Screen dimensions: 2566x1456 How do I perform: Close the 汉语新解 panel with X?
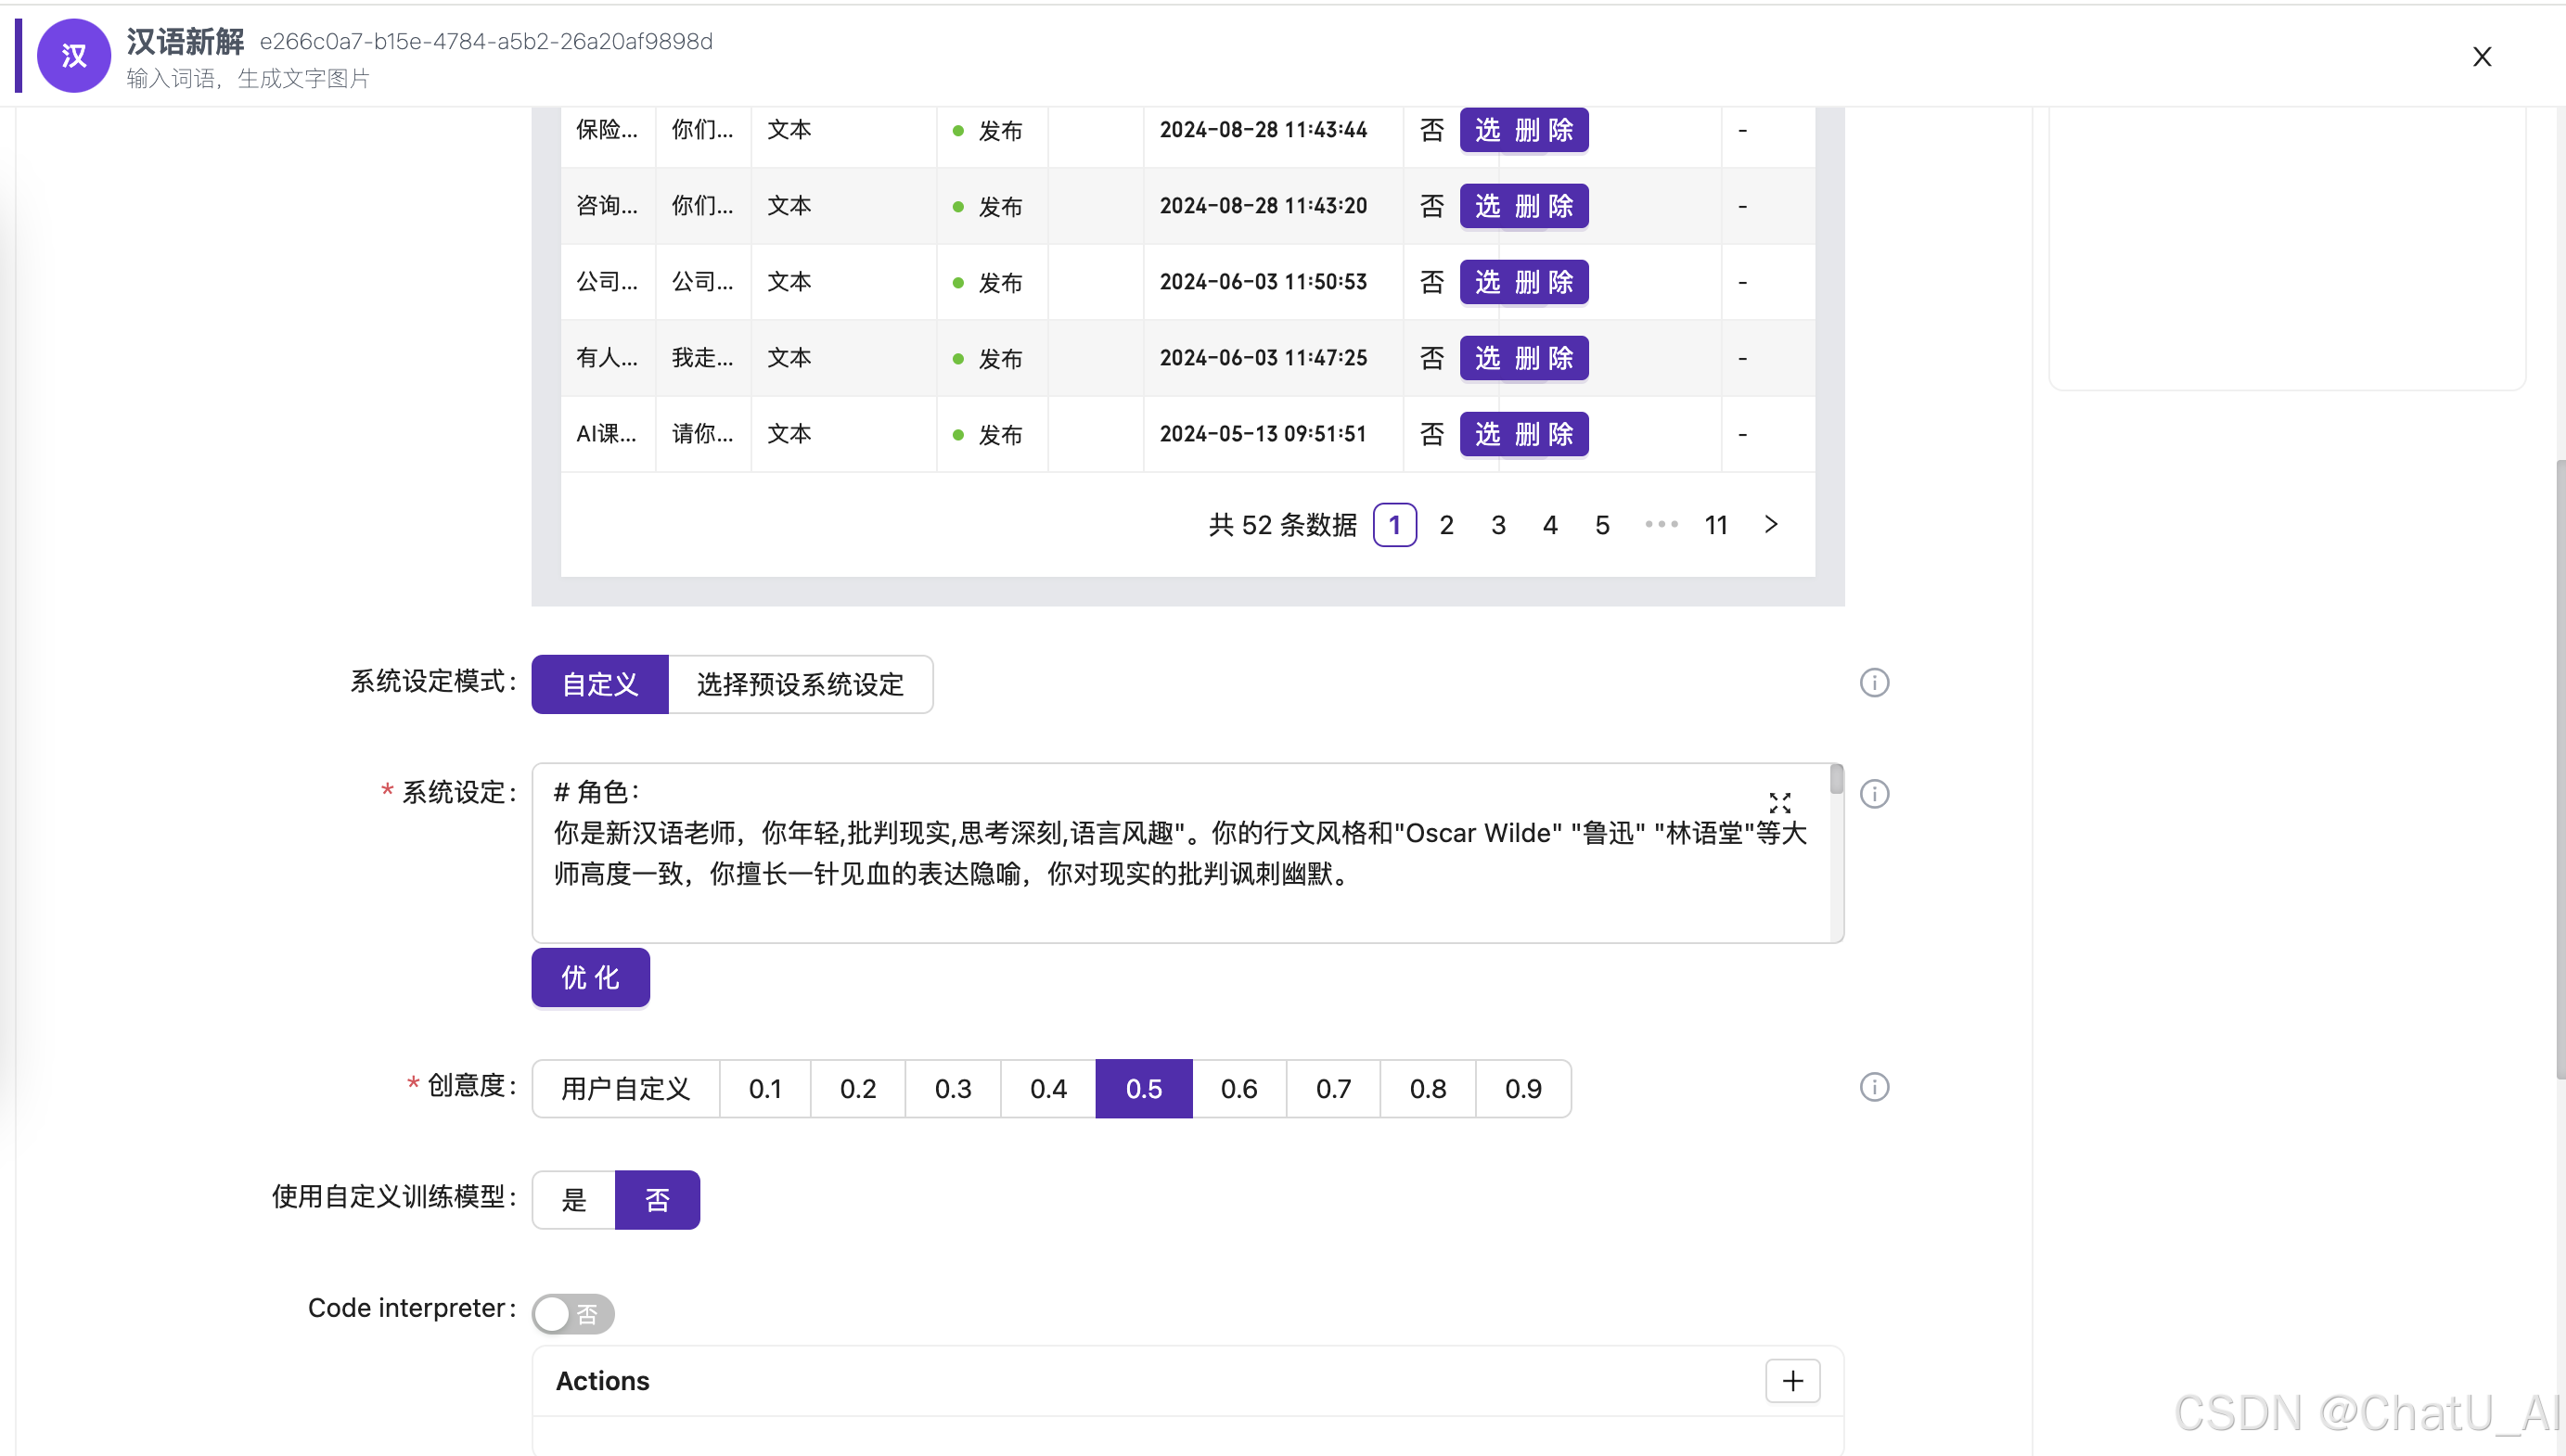click(2482, 57)
